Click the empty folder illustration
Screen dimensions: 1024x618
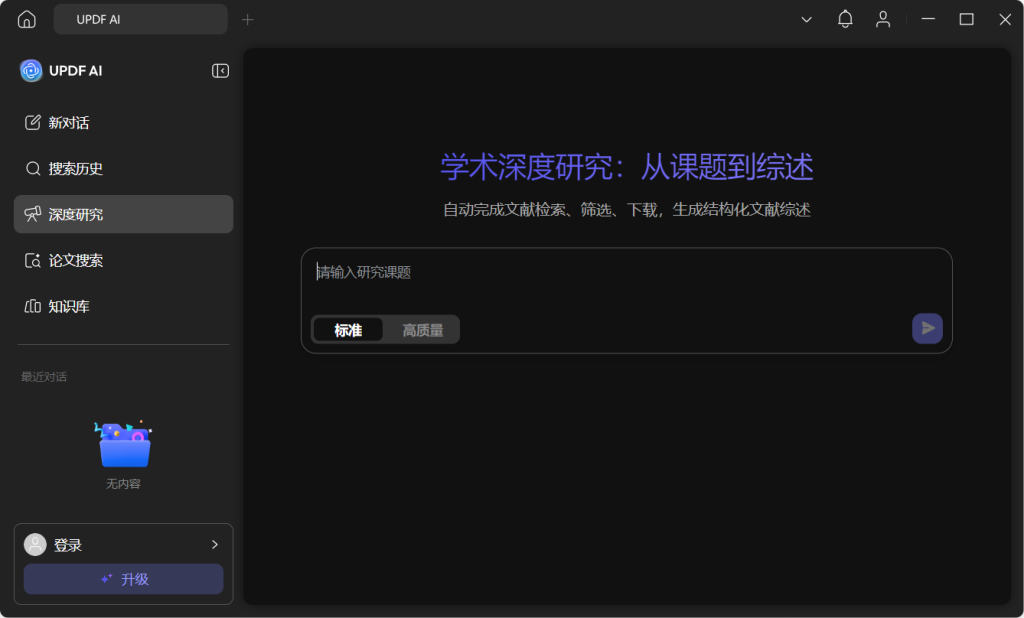point(124,445)
